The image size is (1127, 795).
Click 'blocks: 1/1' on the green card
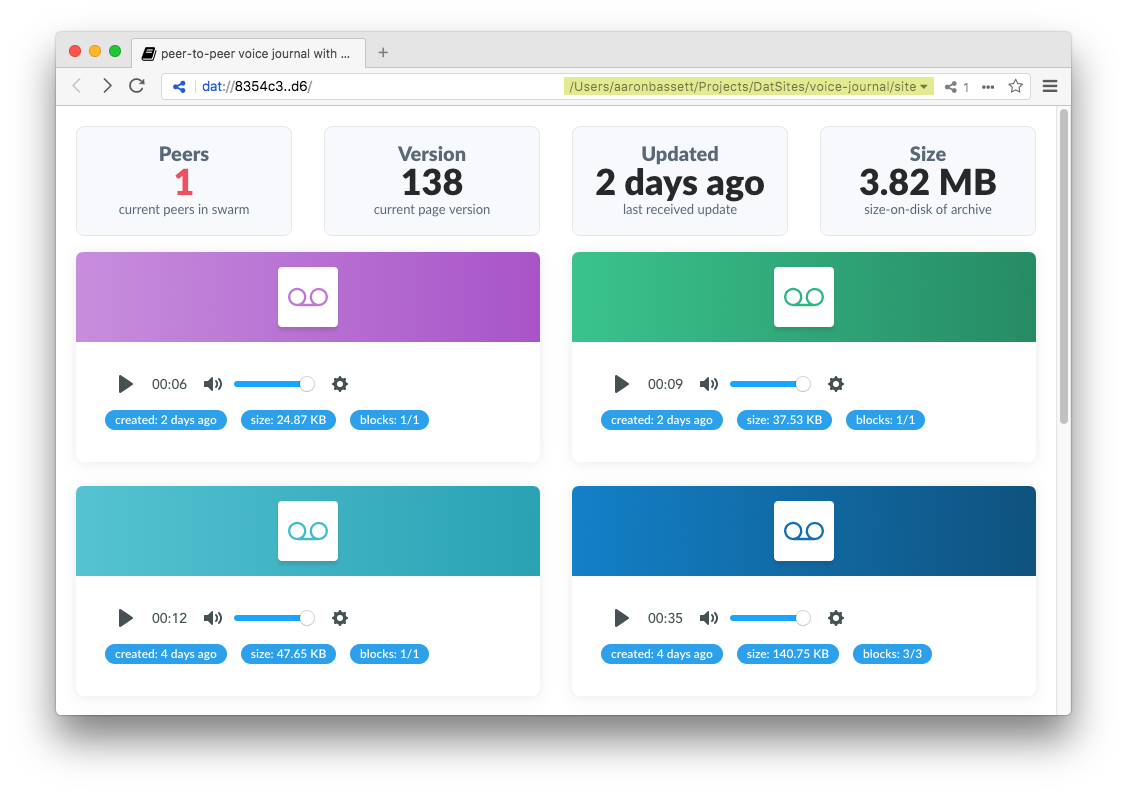[886, 420]
